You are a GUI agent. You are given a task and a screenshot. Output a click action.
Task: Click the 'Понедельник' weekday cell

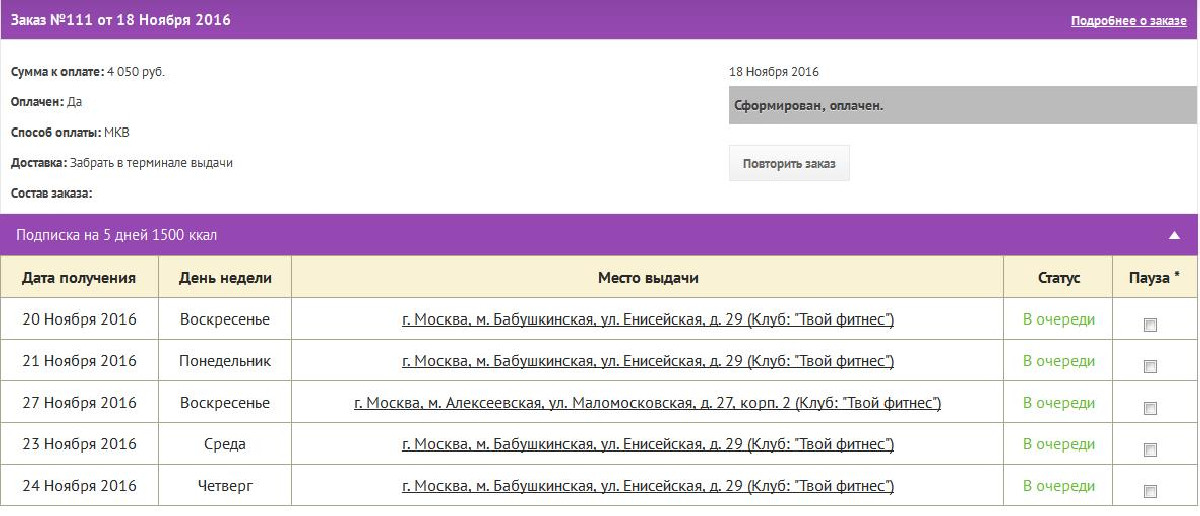[225, 361]
